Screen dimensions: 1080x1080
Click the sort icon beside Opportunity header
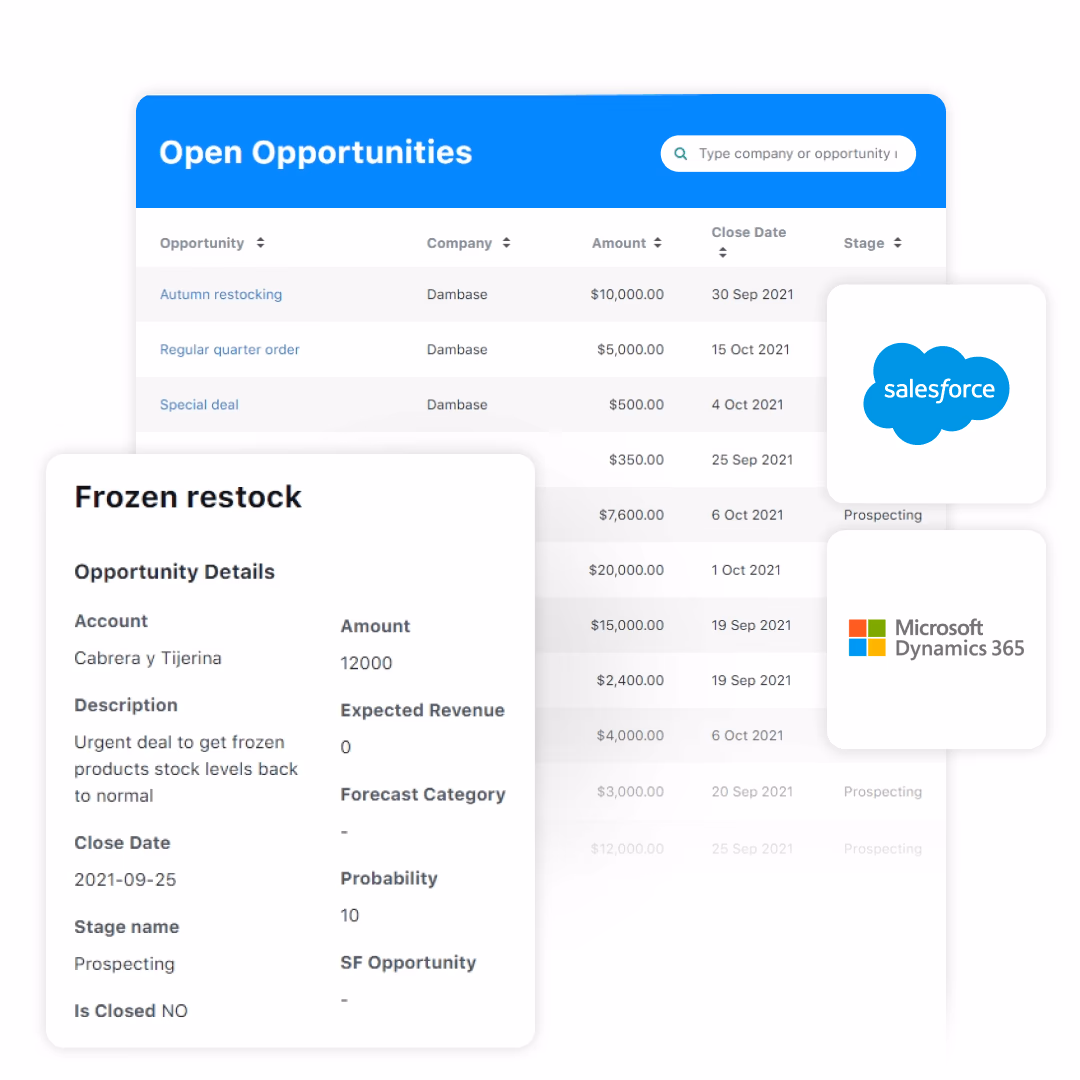[260, 242]
